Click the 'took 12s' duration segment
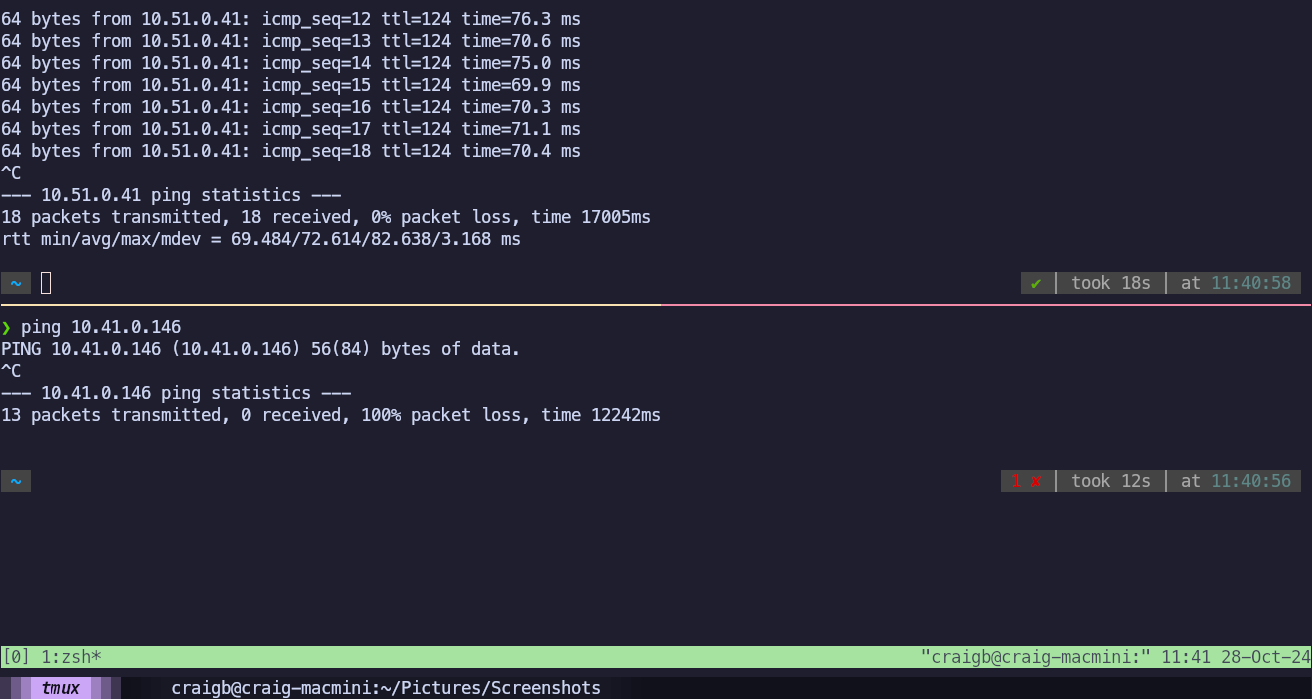The width and height of the screenshot is (1312, 699). click(x=1111, y=481)
